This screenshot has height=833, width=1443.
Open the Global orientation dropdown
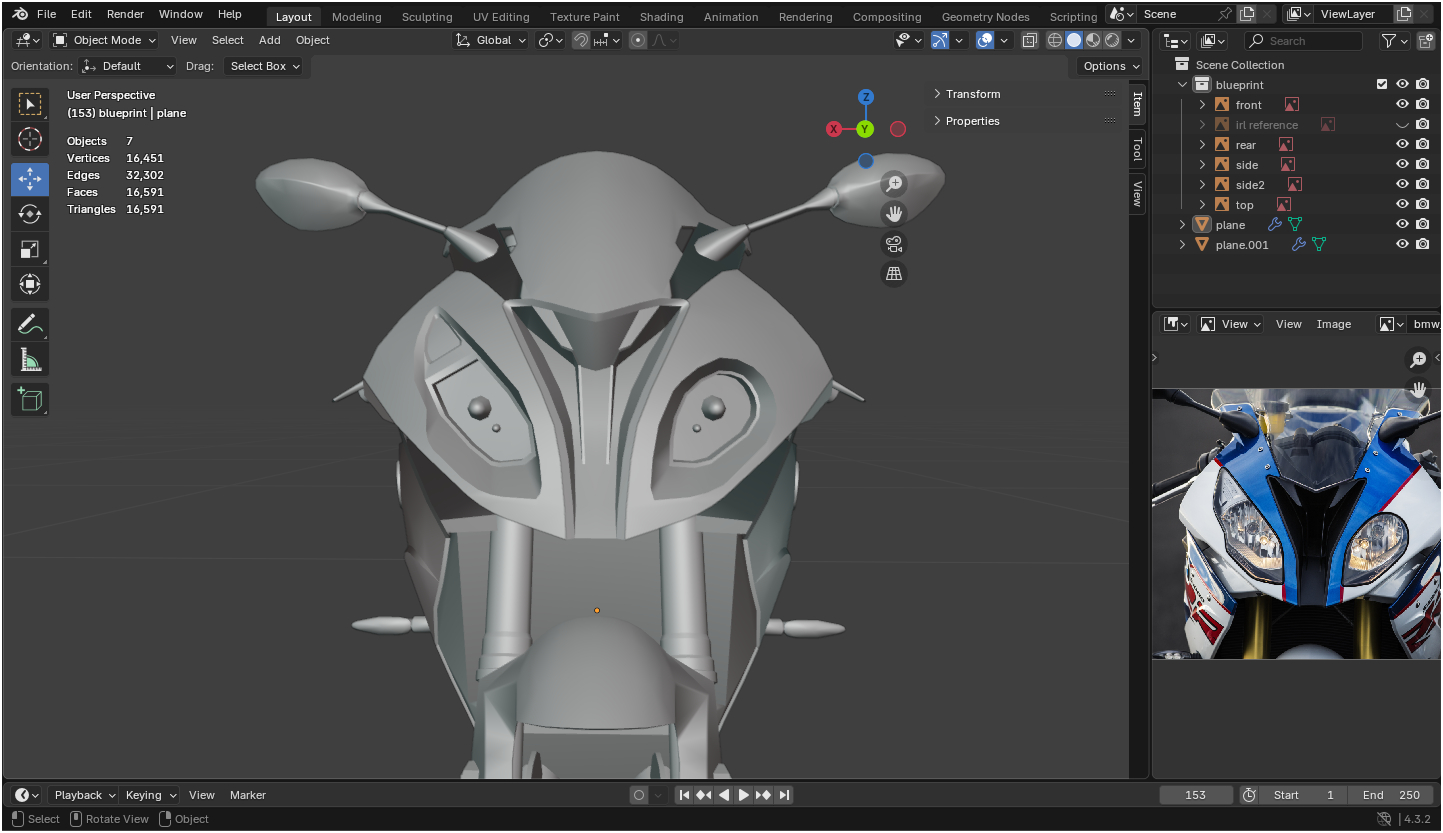click(490, 40)
